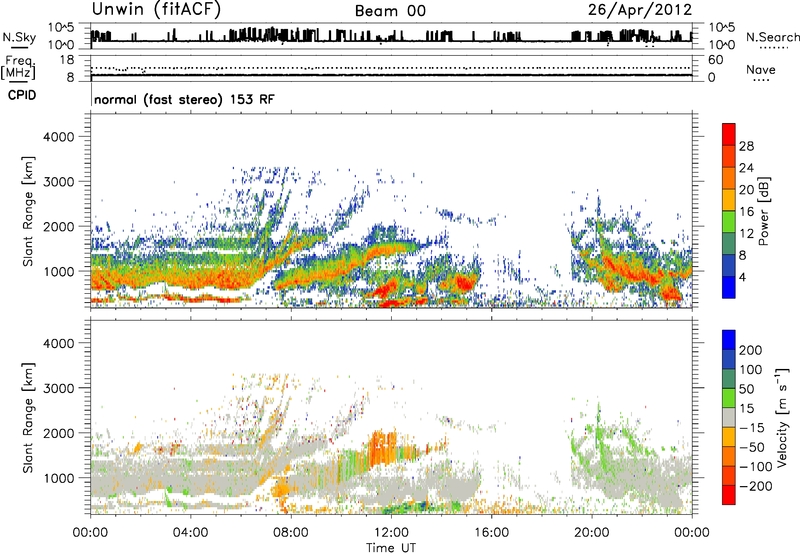Click the red top segment of Power color bar

729,135
